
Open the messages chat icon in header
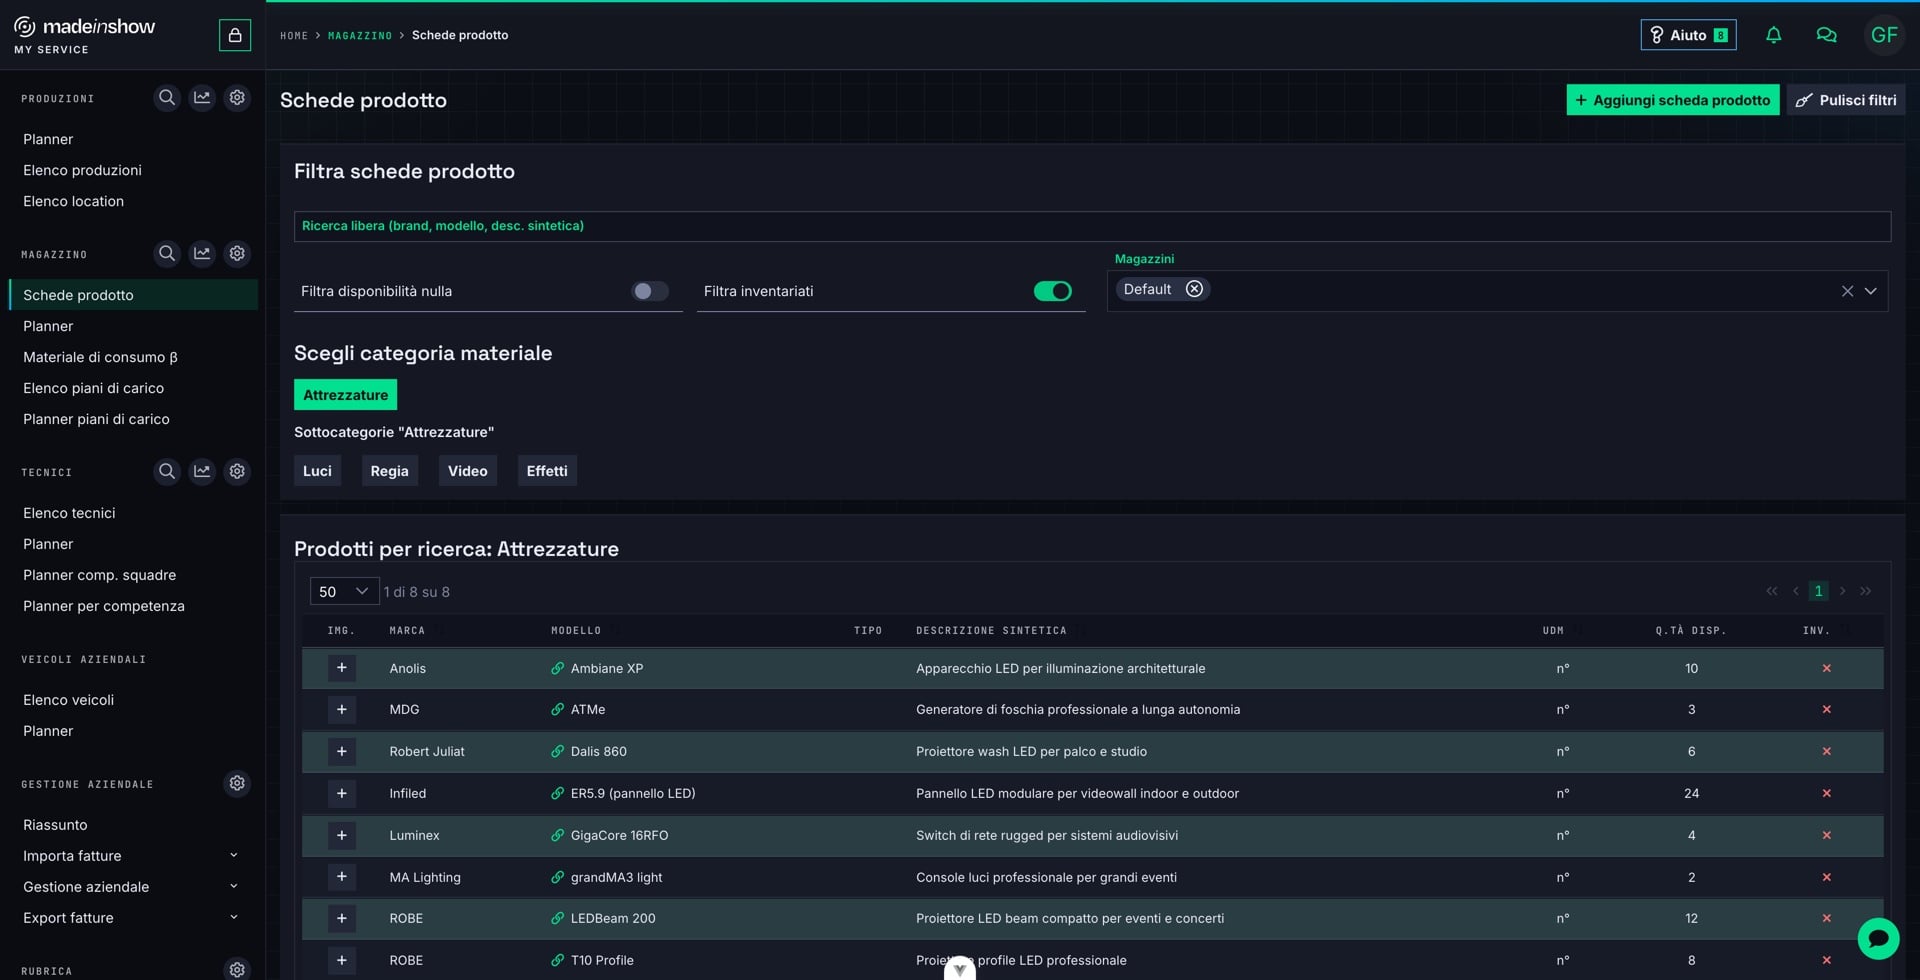click(x=1826, y=35)
